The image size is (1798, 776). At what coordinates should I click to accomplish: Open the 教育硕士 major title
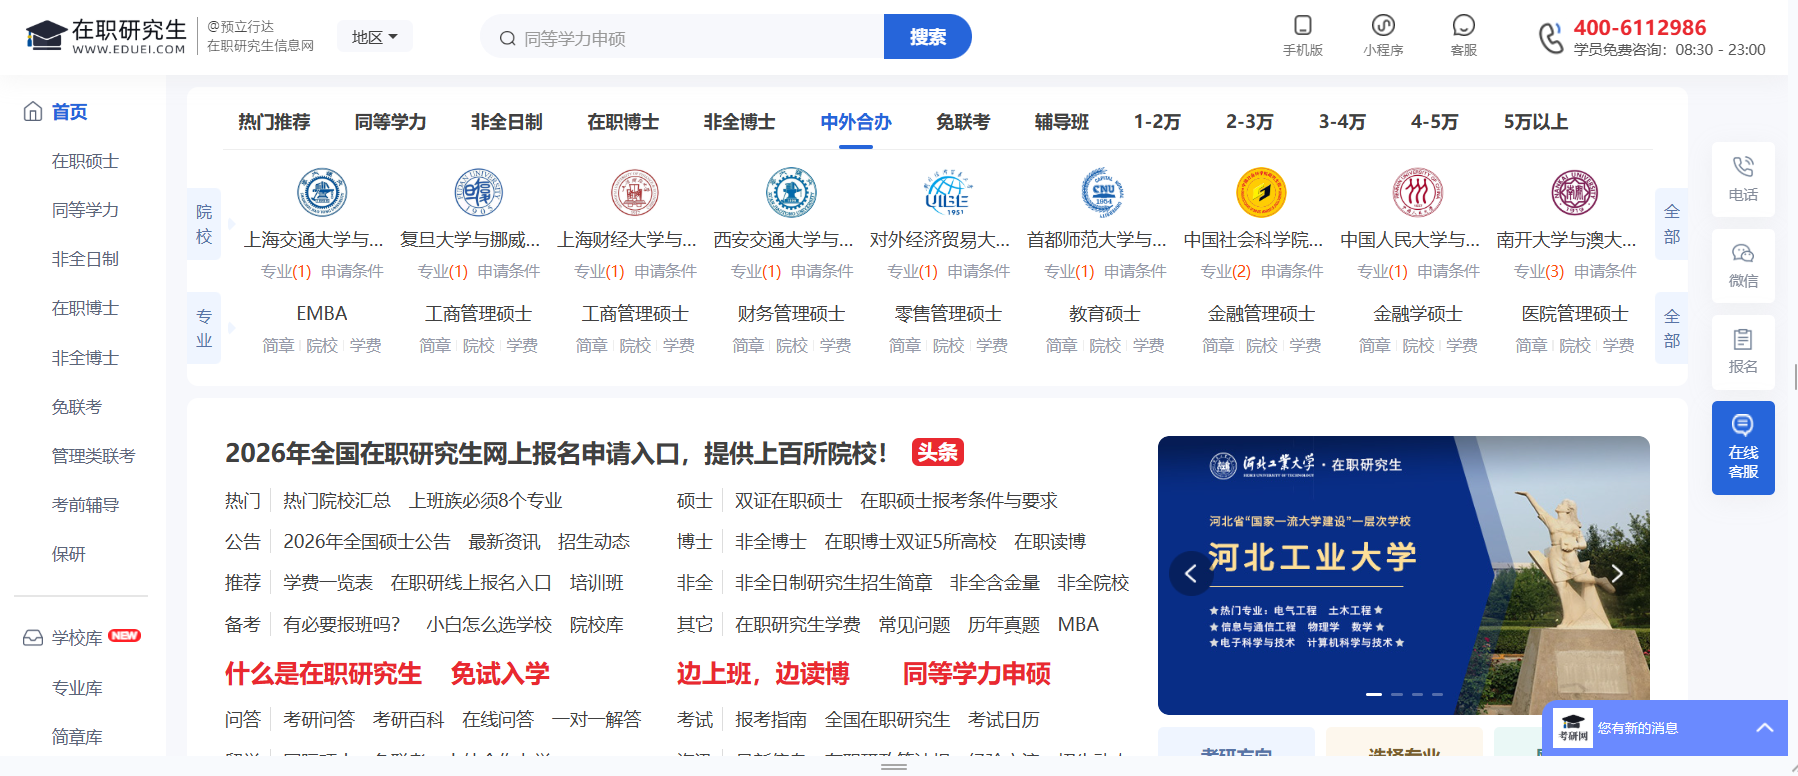(1104, 314)
